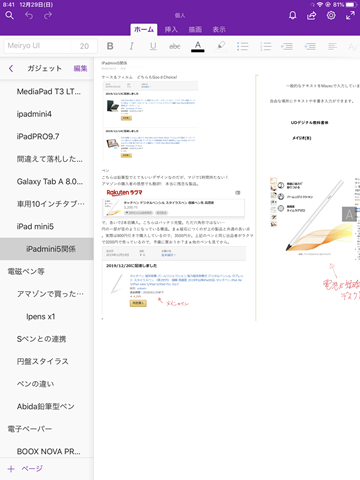This screenshot has height=480, width=360.
Task: Toggle italic formatting
Action: coord(132,46)
